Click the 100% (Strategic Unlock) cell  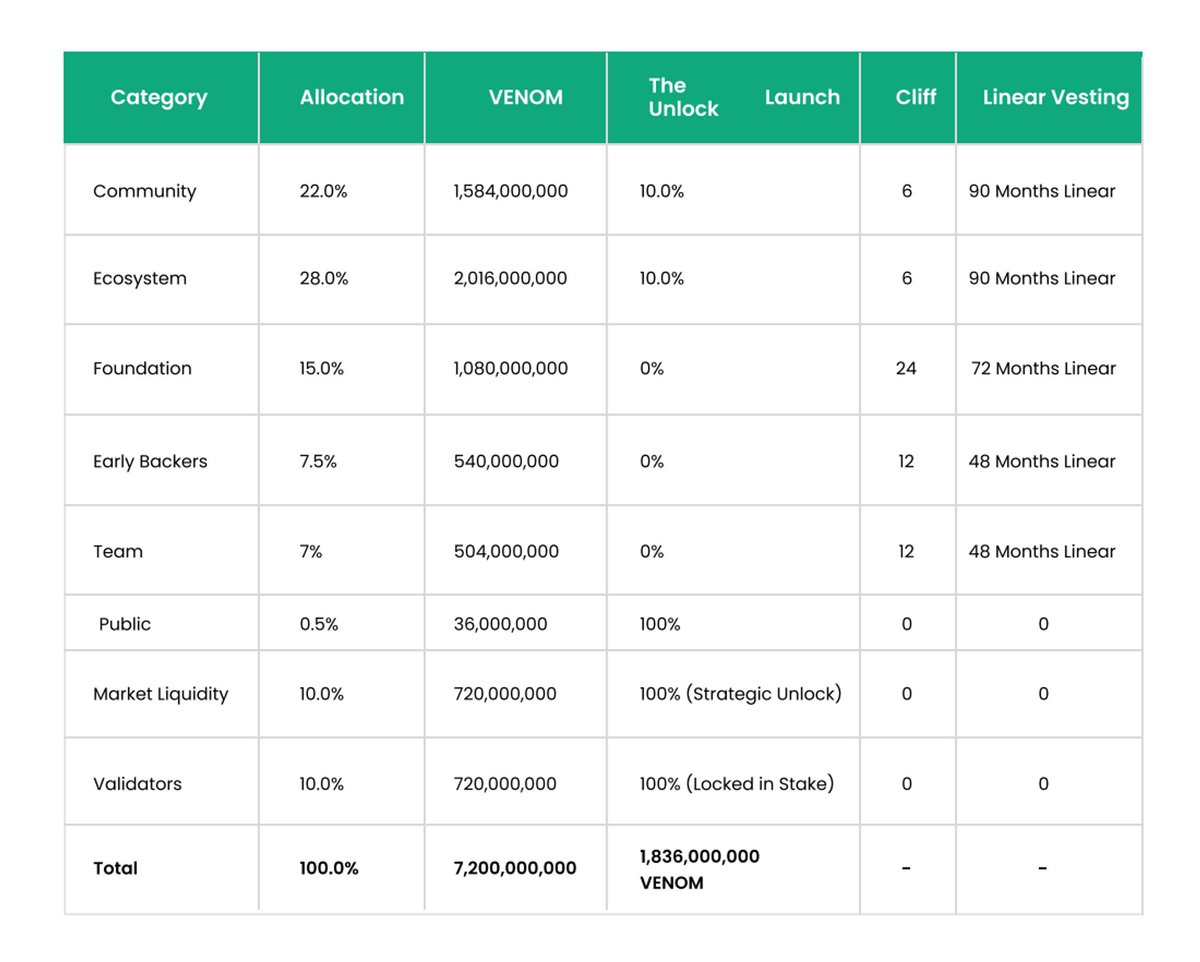click(x=740, y=693)
